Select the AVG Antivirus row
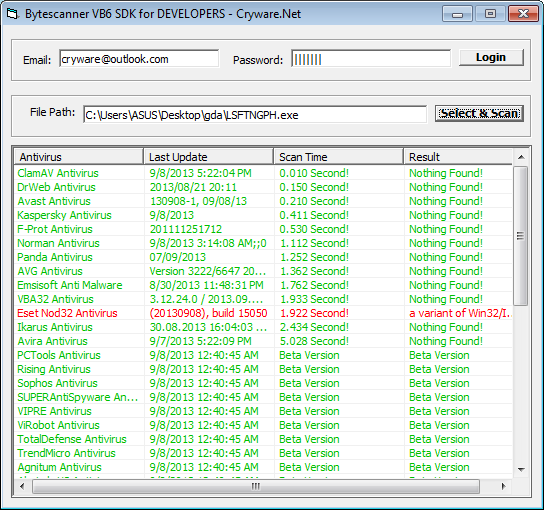The image size is (544, 510). point(263,271)
